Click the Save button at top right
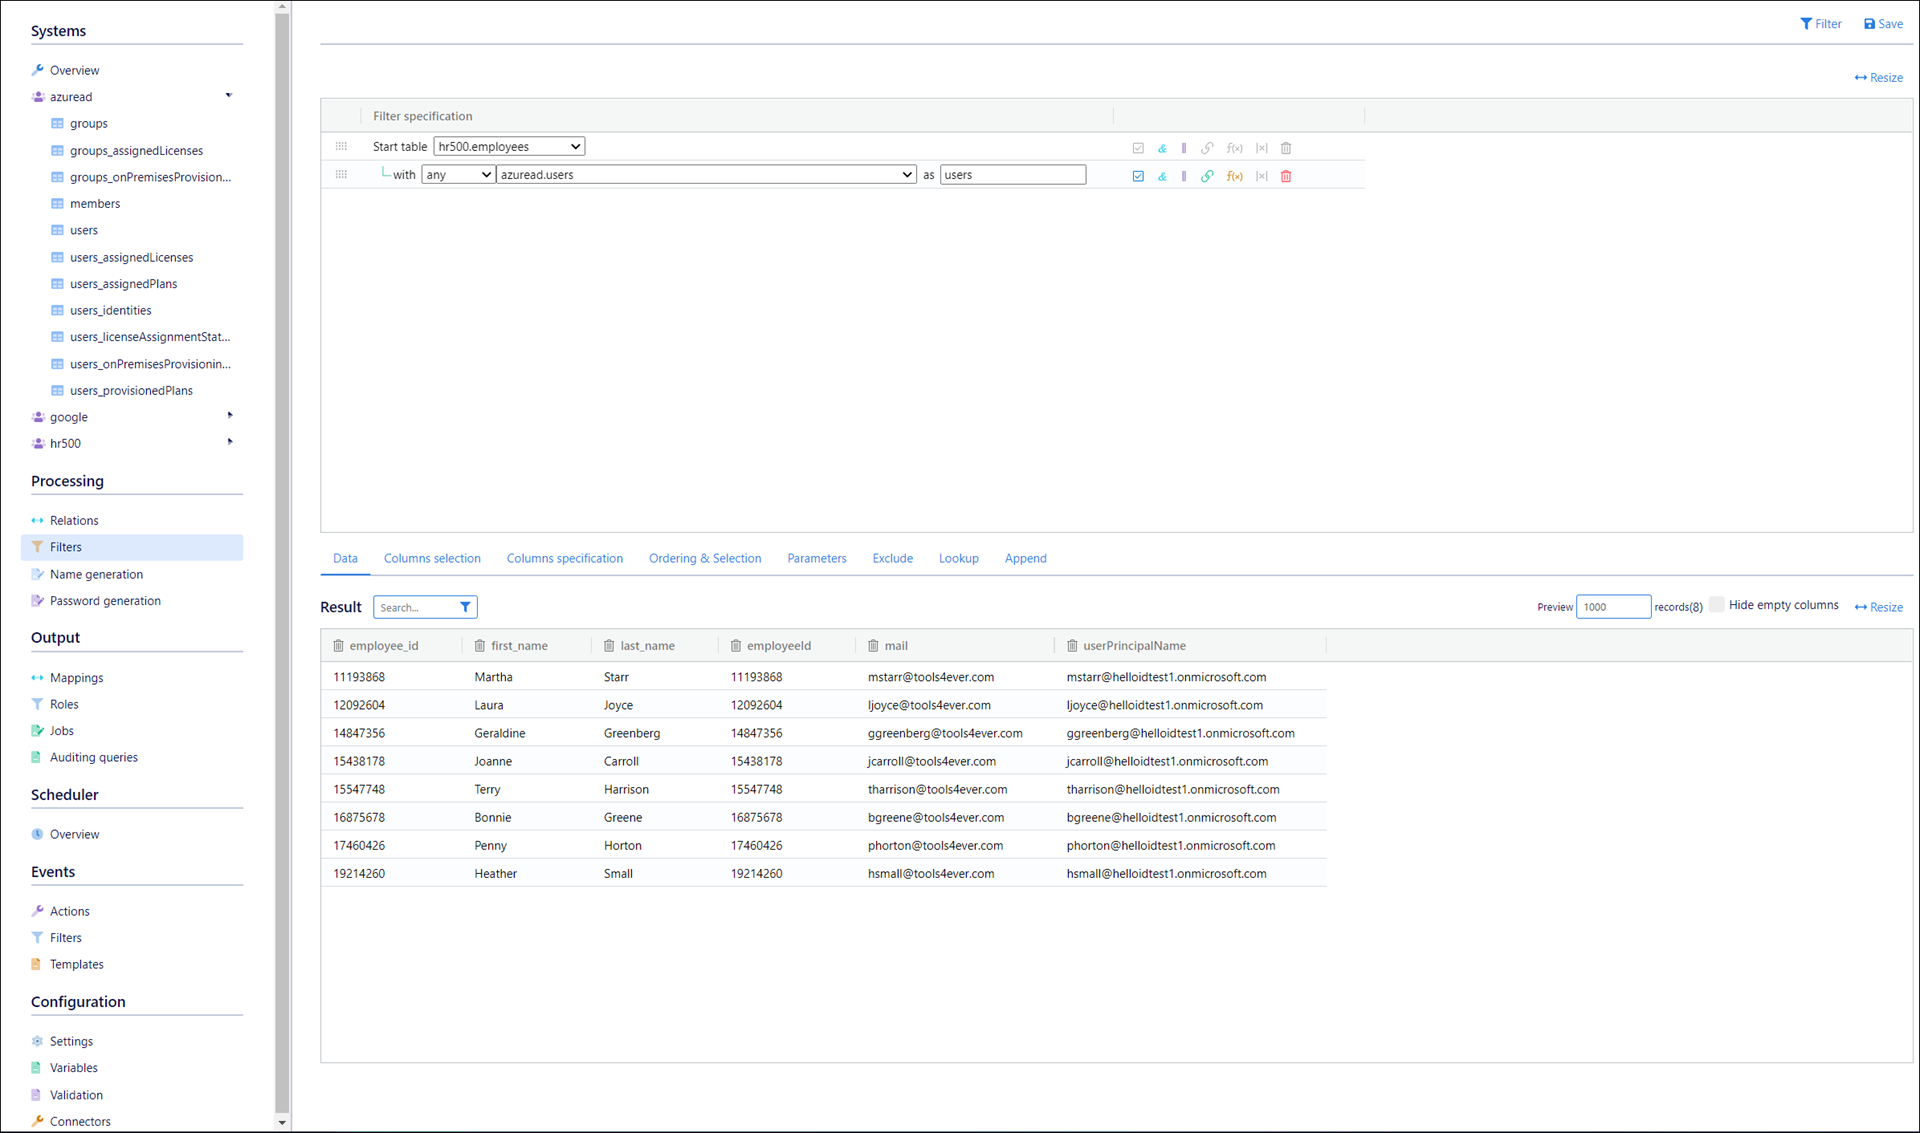This screenshot has width=1920, height=1133. click(x=1883, y=24)
